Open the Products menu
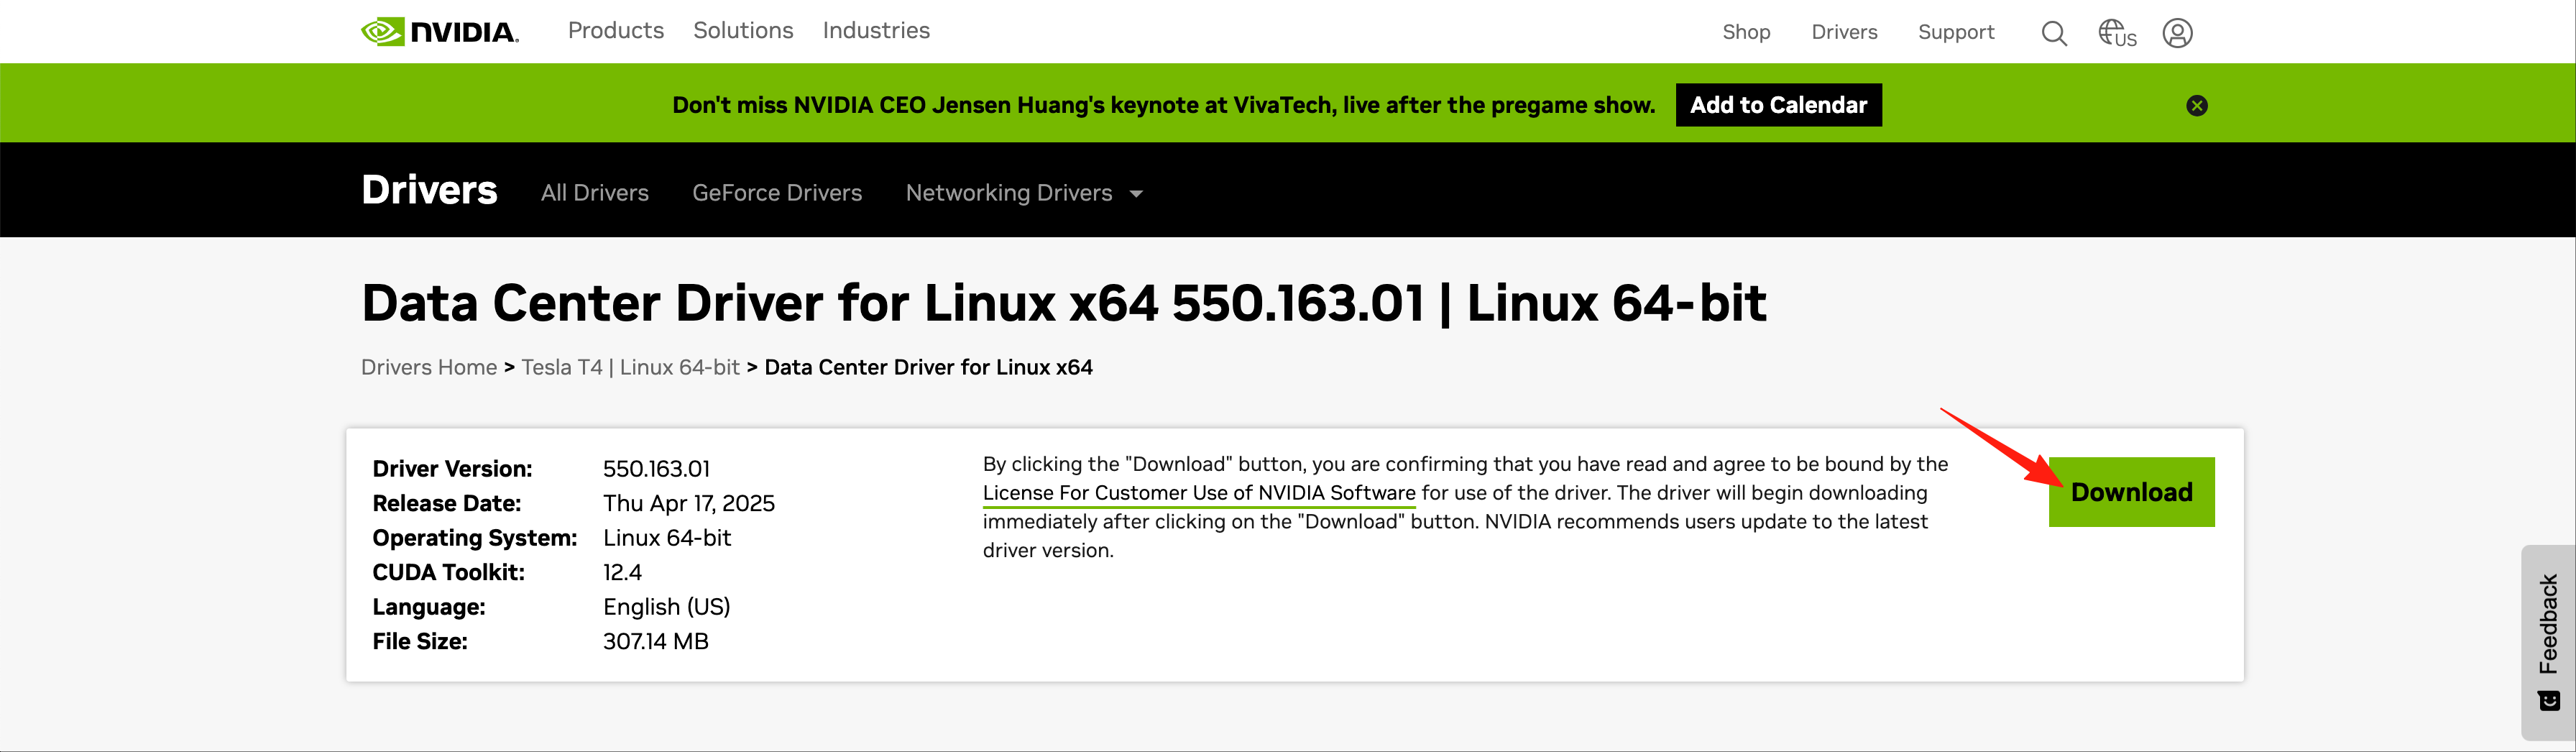 (616, 31)
